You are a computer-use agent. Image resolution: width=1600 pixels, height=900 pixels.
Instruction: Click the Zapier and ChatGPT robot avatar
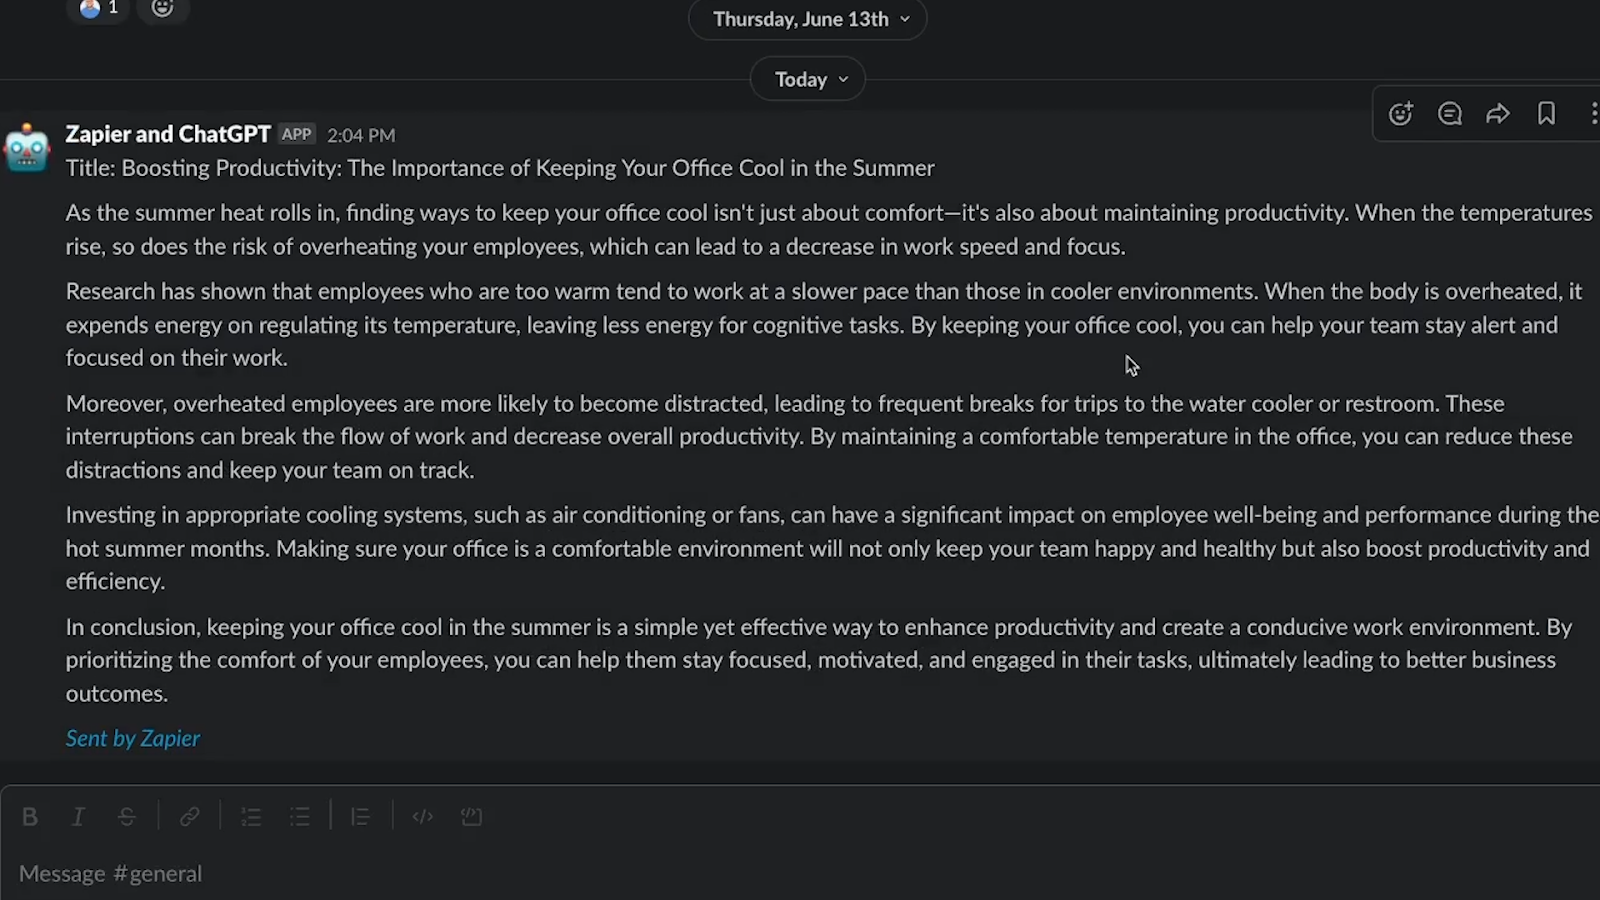coord(27,149)
